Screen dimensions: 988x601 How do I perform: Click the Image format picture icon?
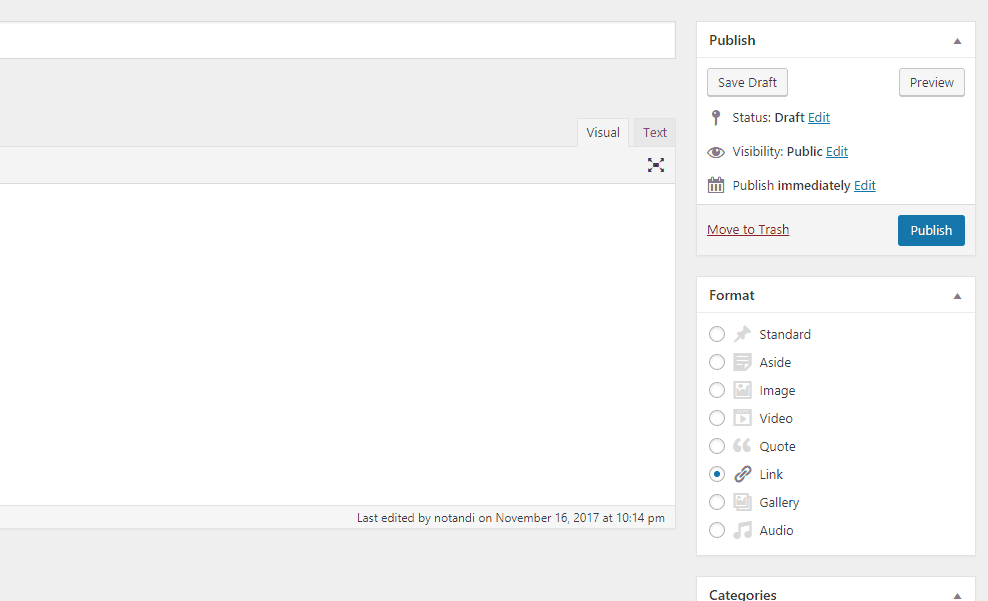click(x=742, y=391)
